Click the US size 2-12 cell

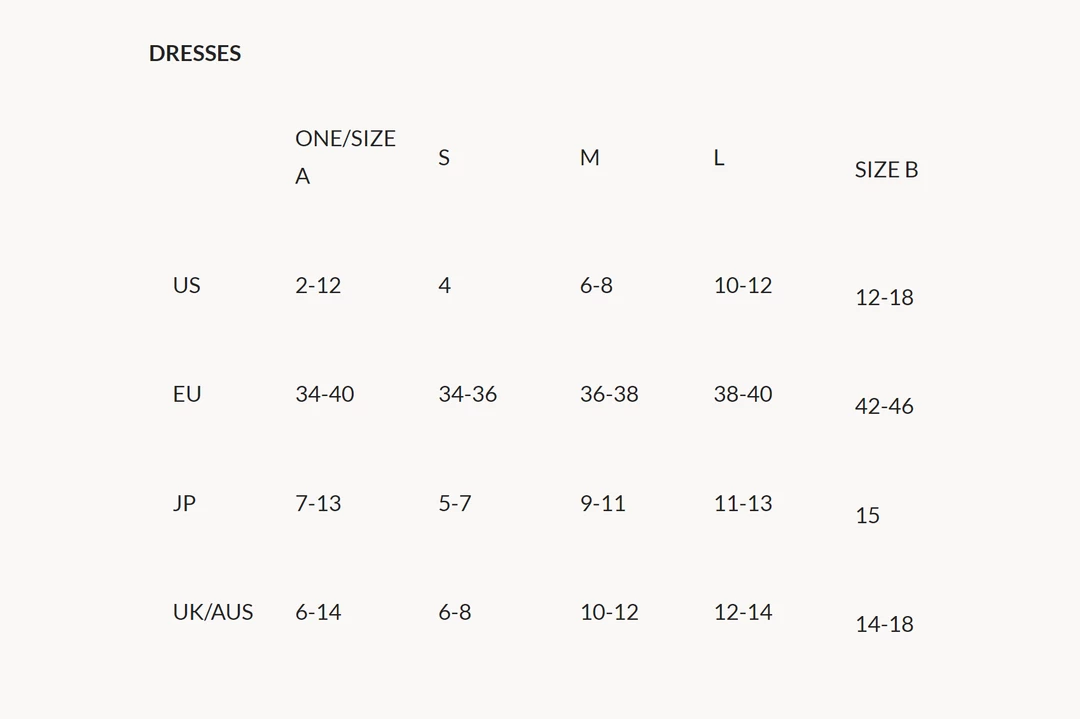tap(318, 285)
